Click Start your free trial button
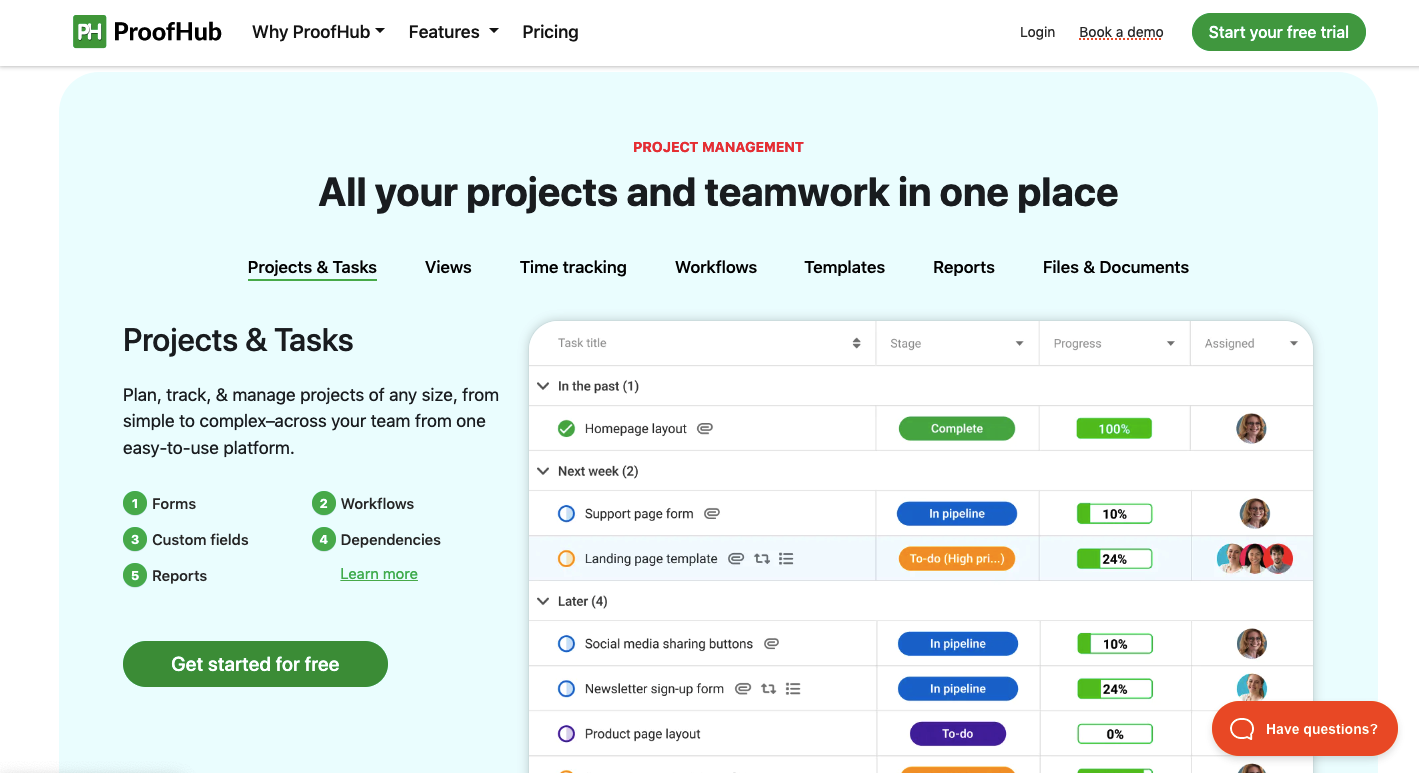This screenshot has height=773, width=1419. tap(1278, 32)
